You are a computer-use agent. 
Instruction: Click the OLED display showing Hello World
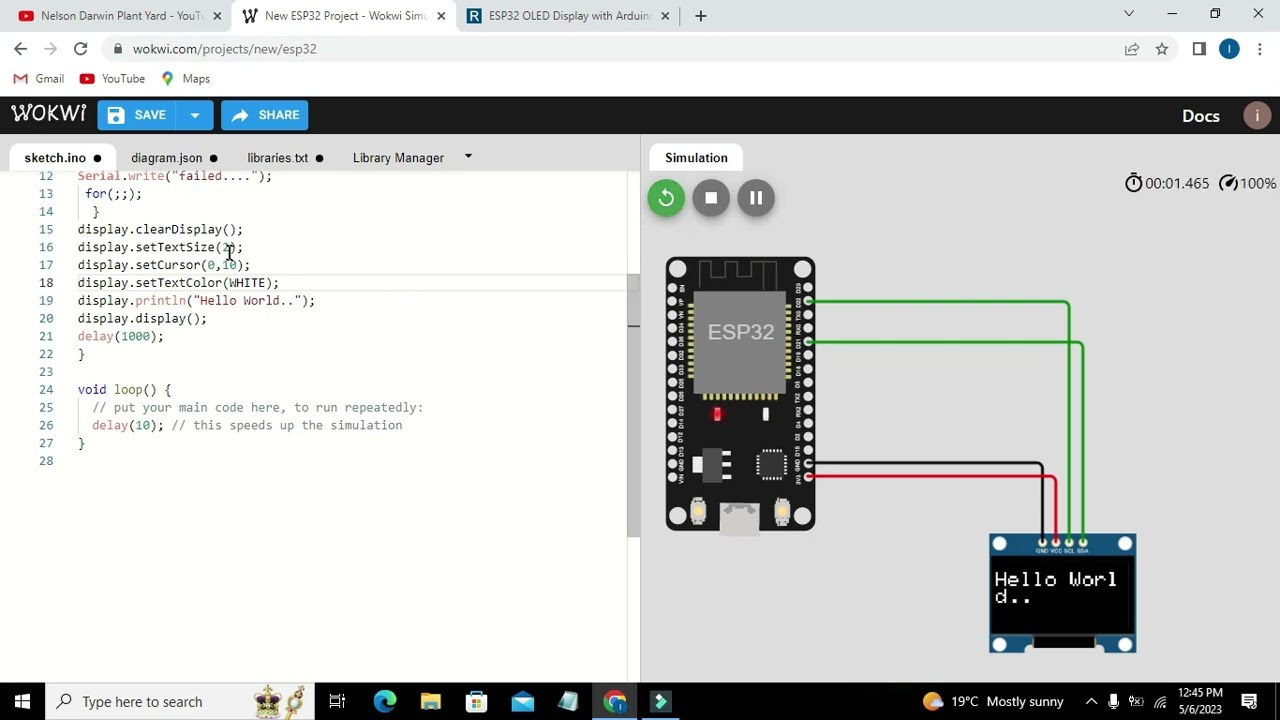(1062, 593)
